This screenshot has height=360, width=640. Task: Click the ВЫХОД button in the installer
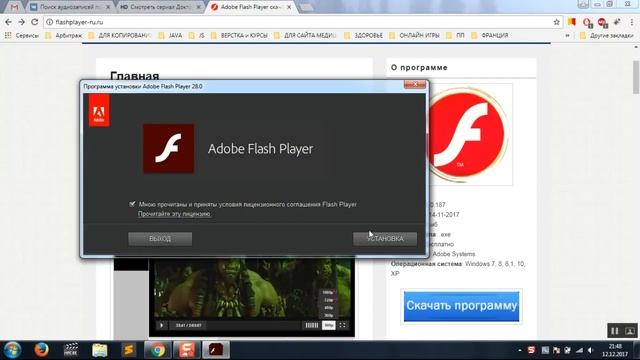[x=160, y=239]
